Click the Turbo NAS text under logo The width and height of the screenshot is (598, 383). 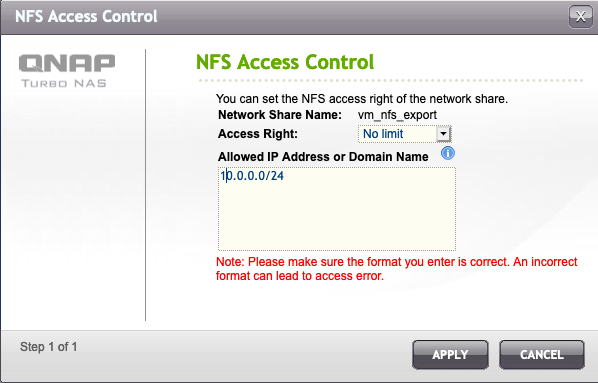coord(64,83)
